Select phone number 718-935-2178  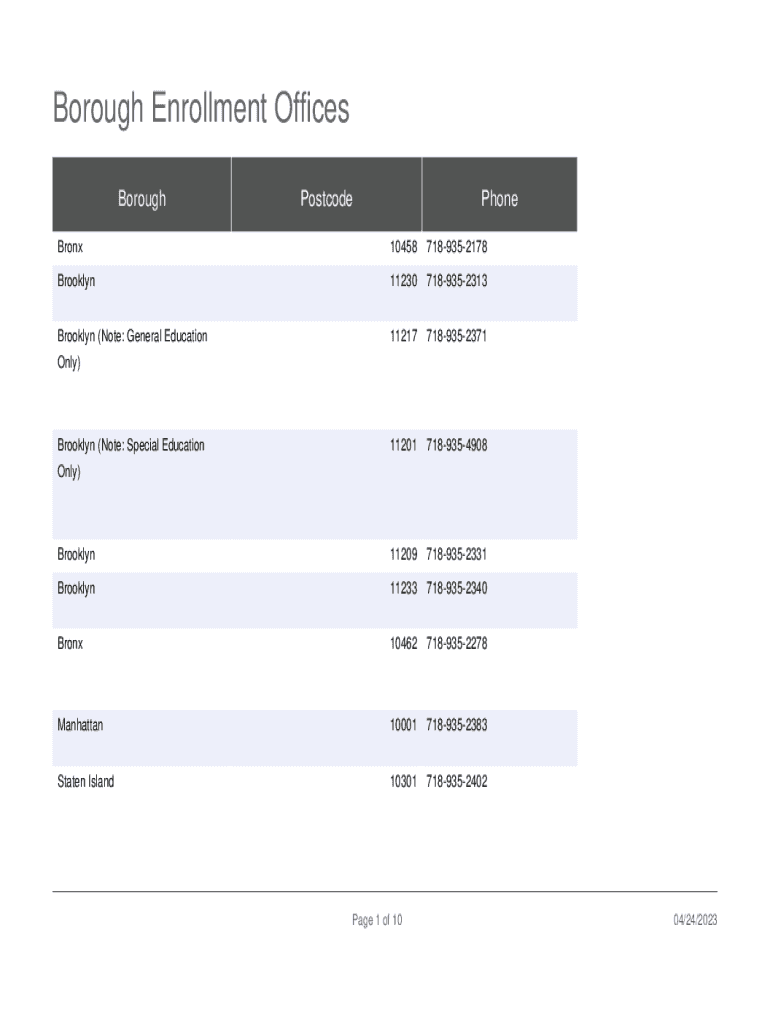(x=456, y=247)
